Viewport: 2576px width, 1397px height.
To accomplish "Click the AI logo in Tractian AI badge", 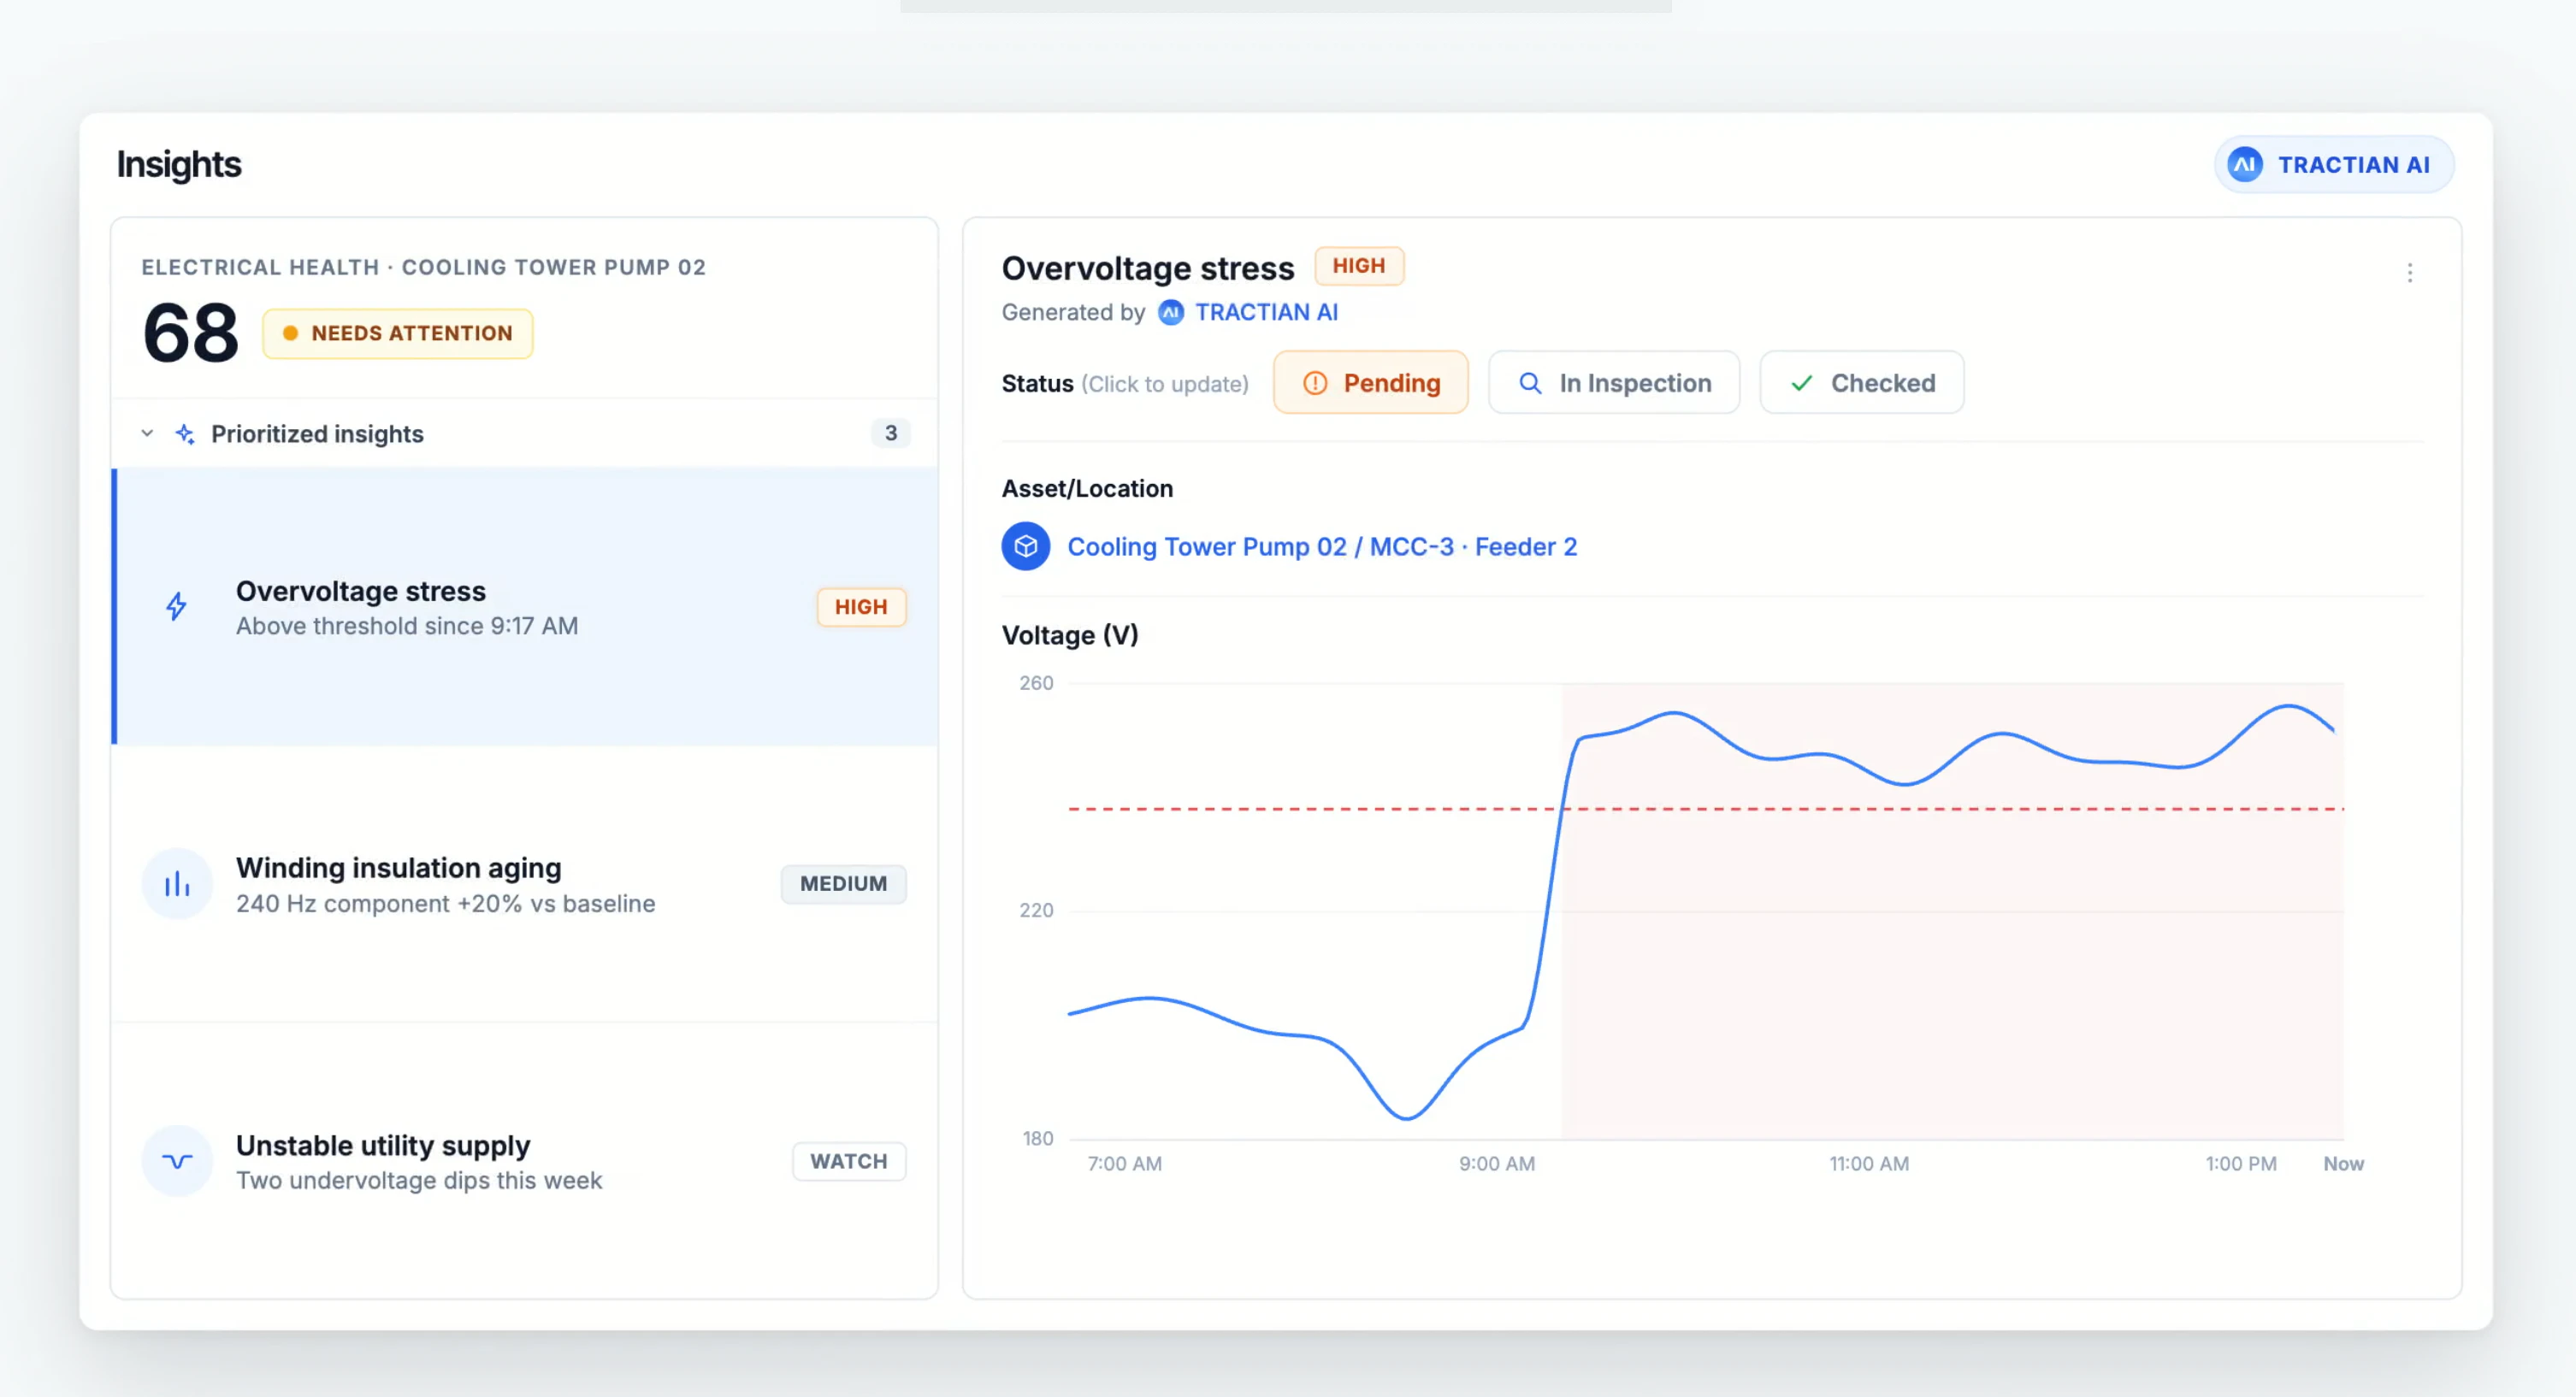I will pyautogui.click(x=2244, y=165).
